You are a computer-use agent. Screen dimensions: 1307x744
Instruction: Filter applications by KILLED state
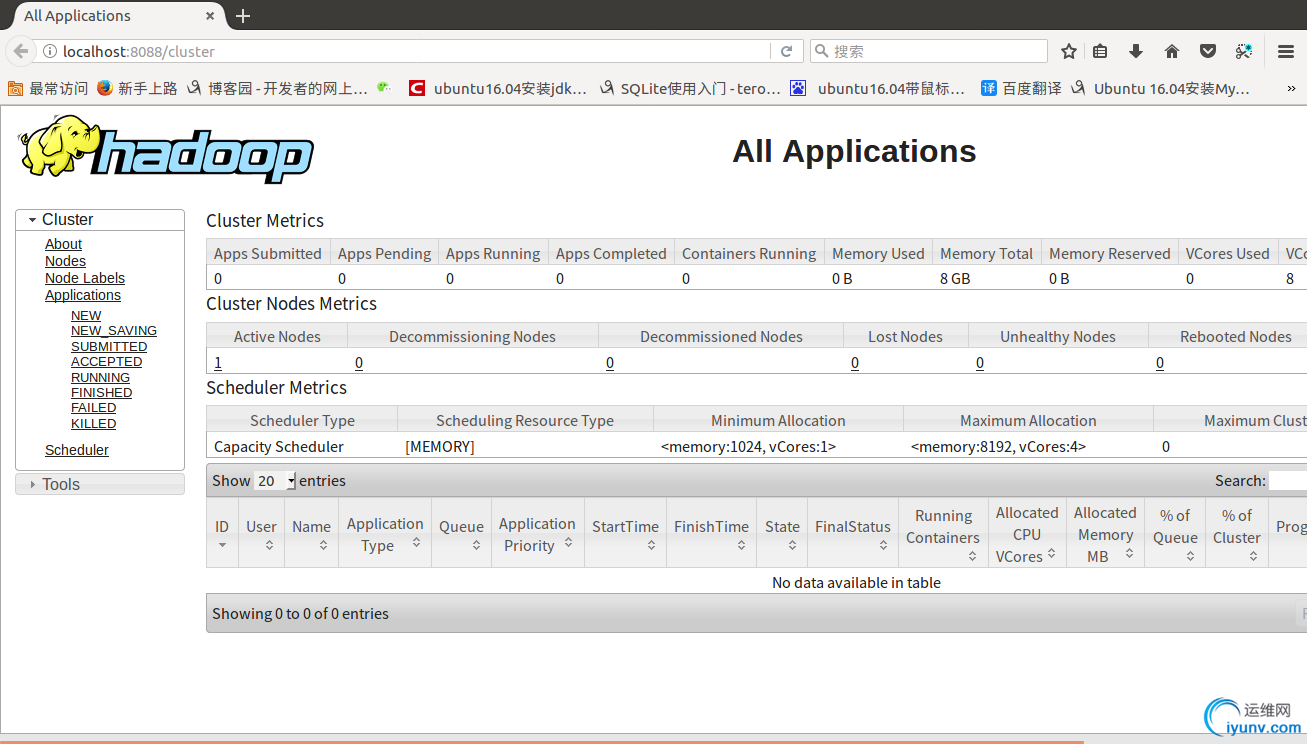click(x=93, y=424)
